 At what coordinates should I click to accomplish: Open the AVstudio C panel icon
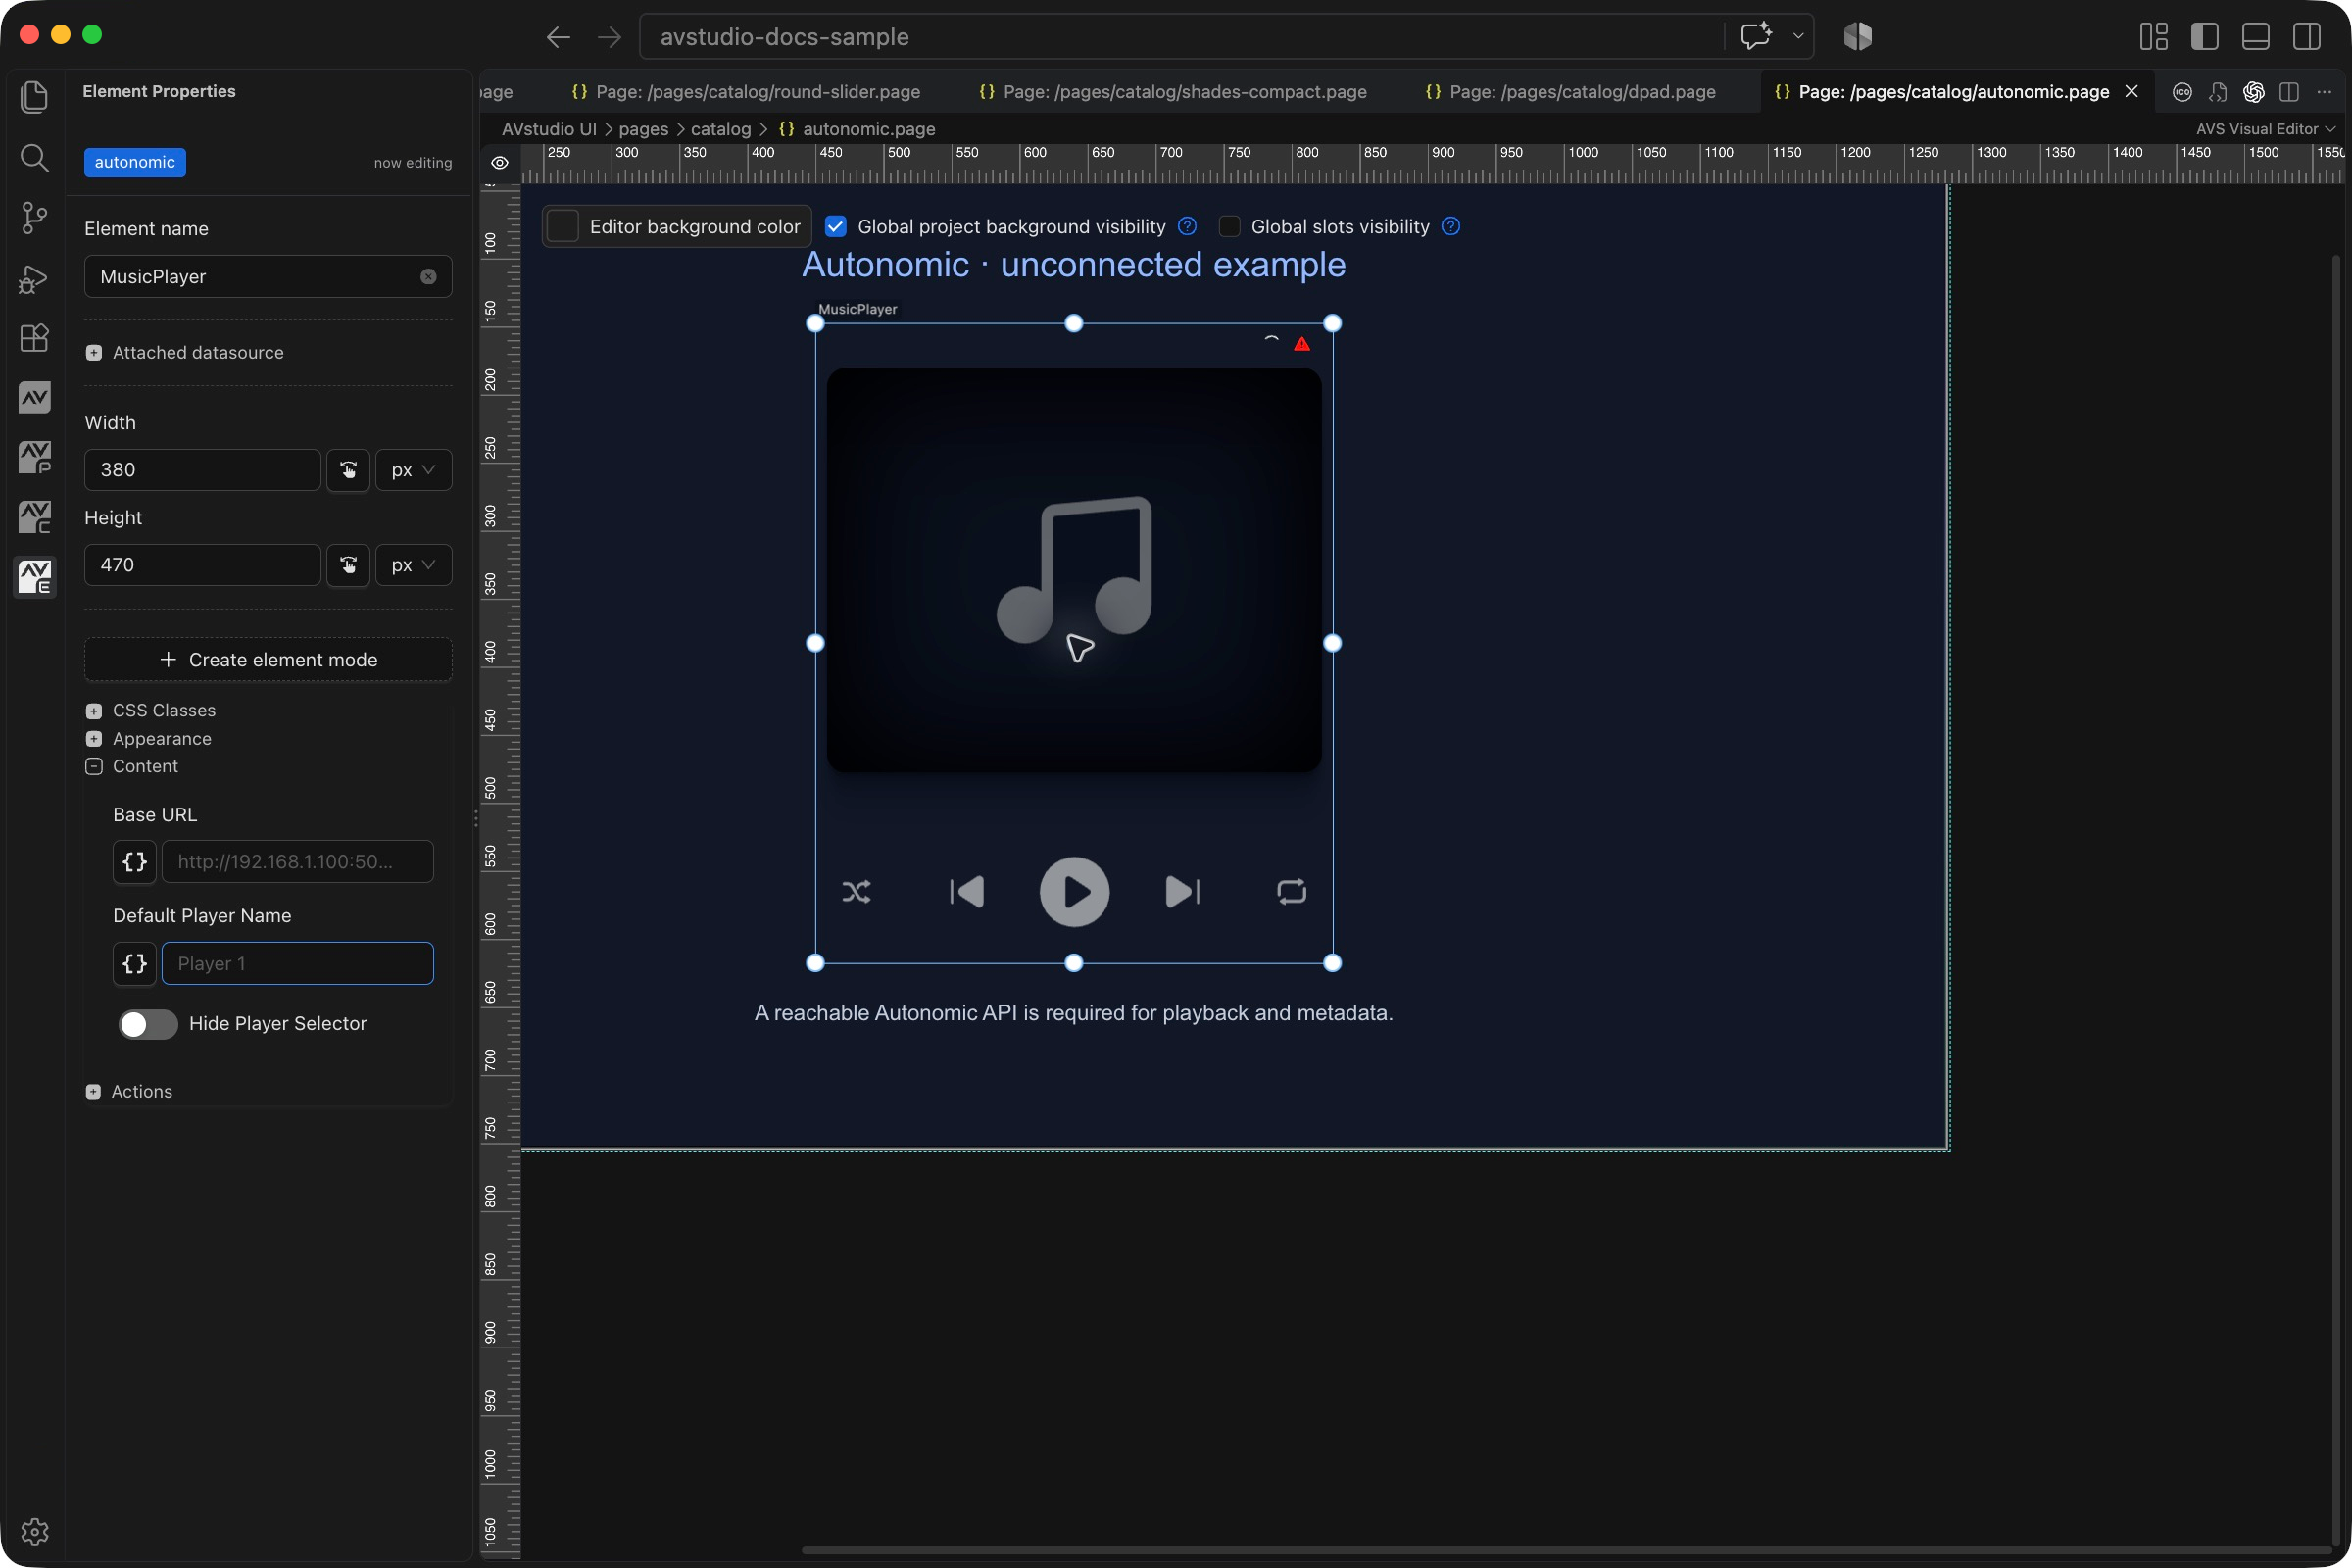coord(34,518)
